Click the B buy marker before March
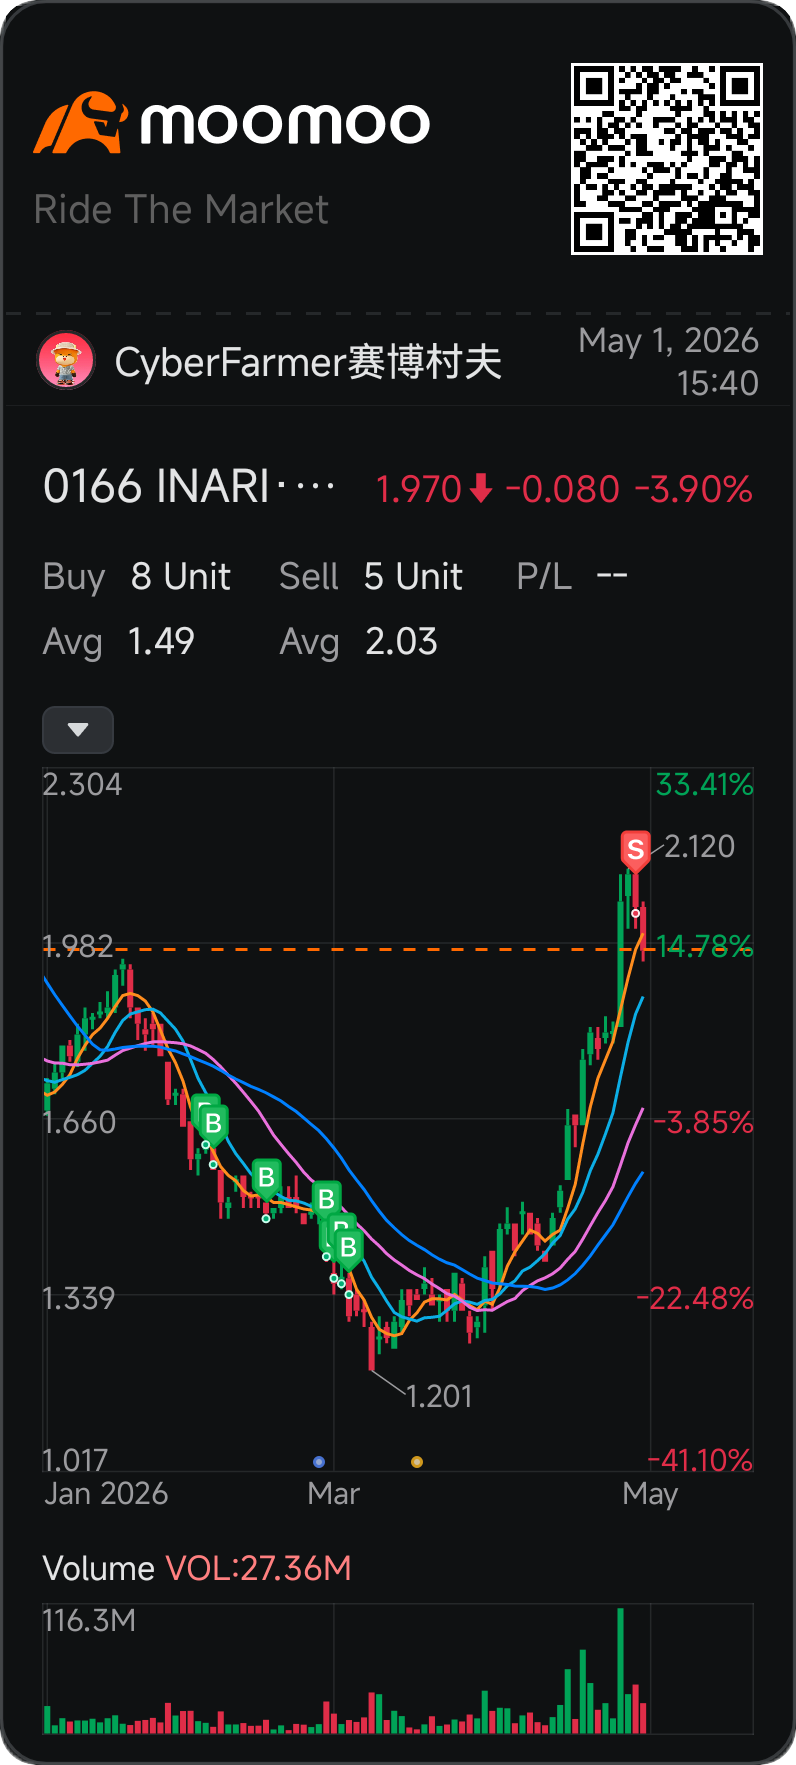This screenshot has height=1765, width=796. 326,1200
